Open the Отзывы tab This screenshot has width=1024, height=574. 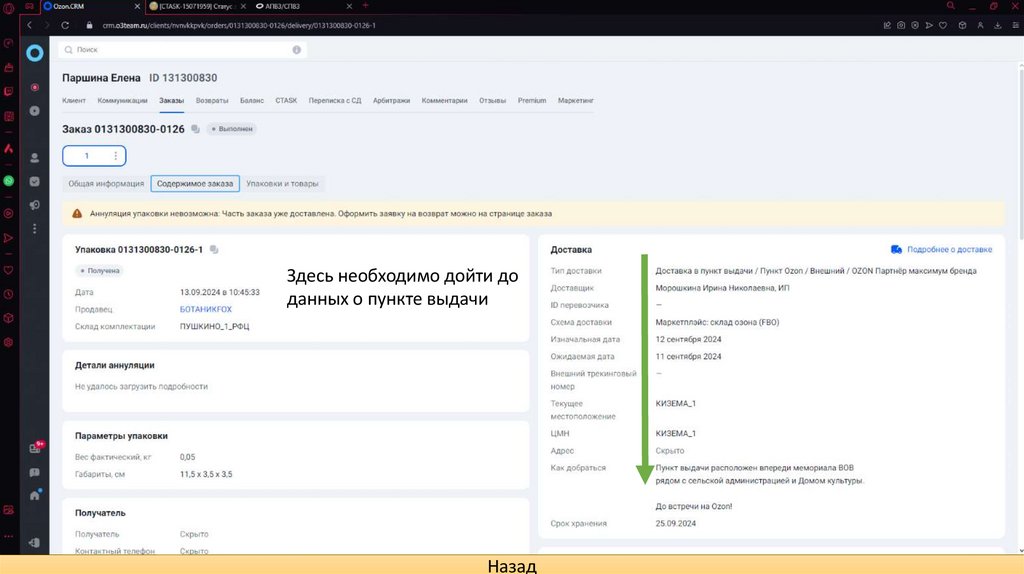point(492,101)
